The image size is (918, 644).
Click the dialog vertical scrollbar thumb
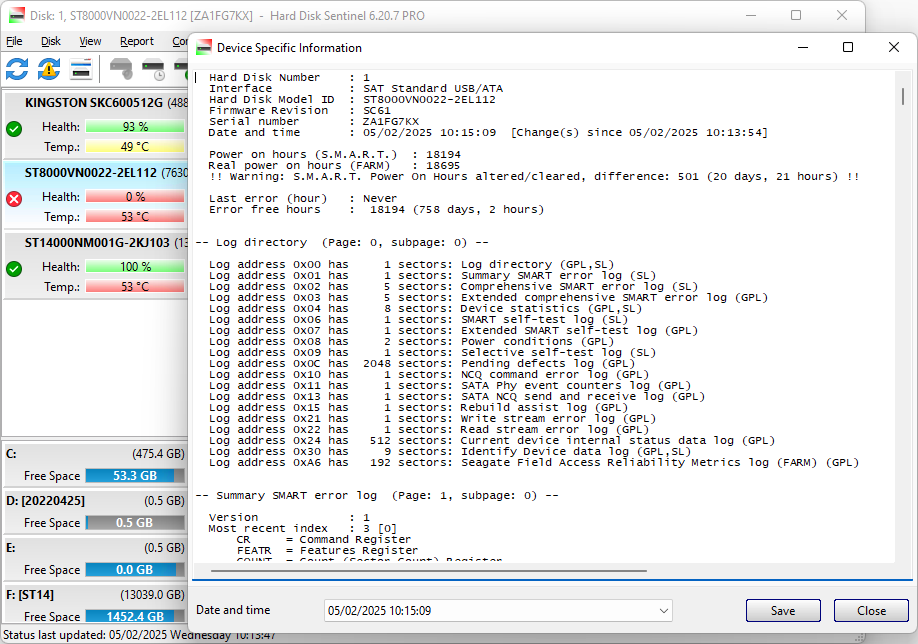[x=903, y=97]
